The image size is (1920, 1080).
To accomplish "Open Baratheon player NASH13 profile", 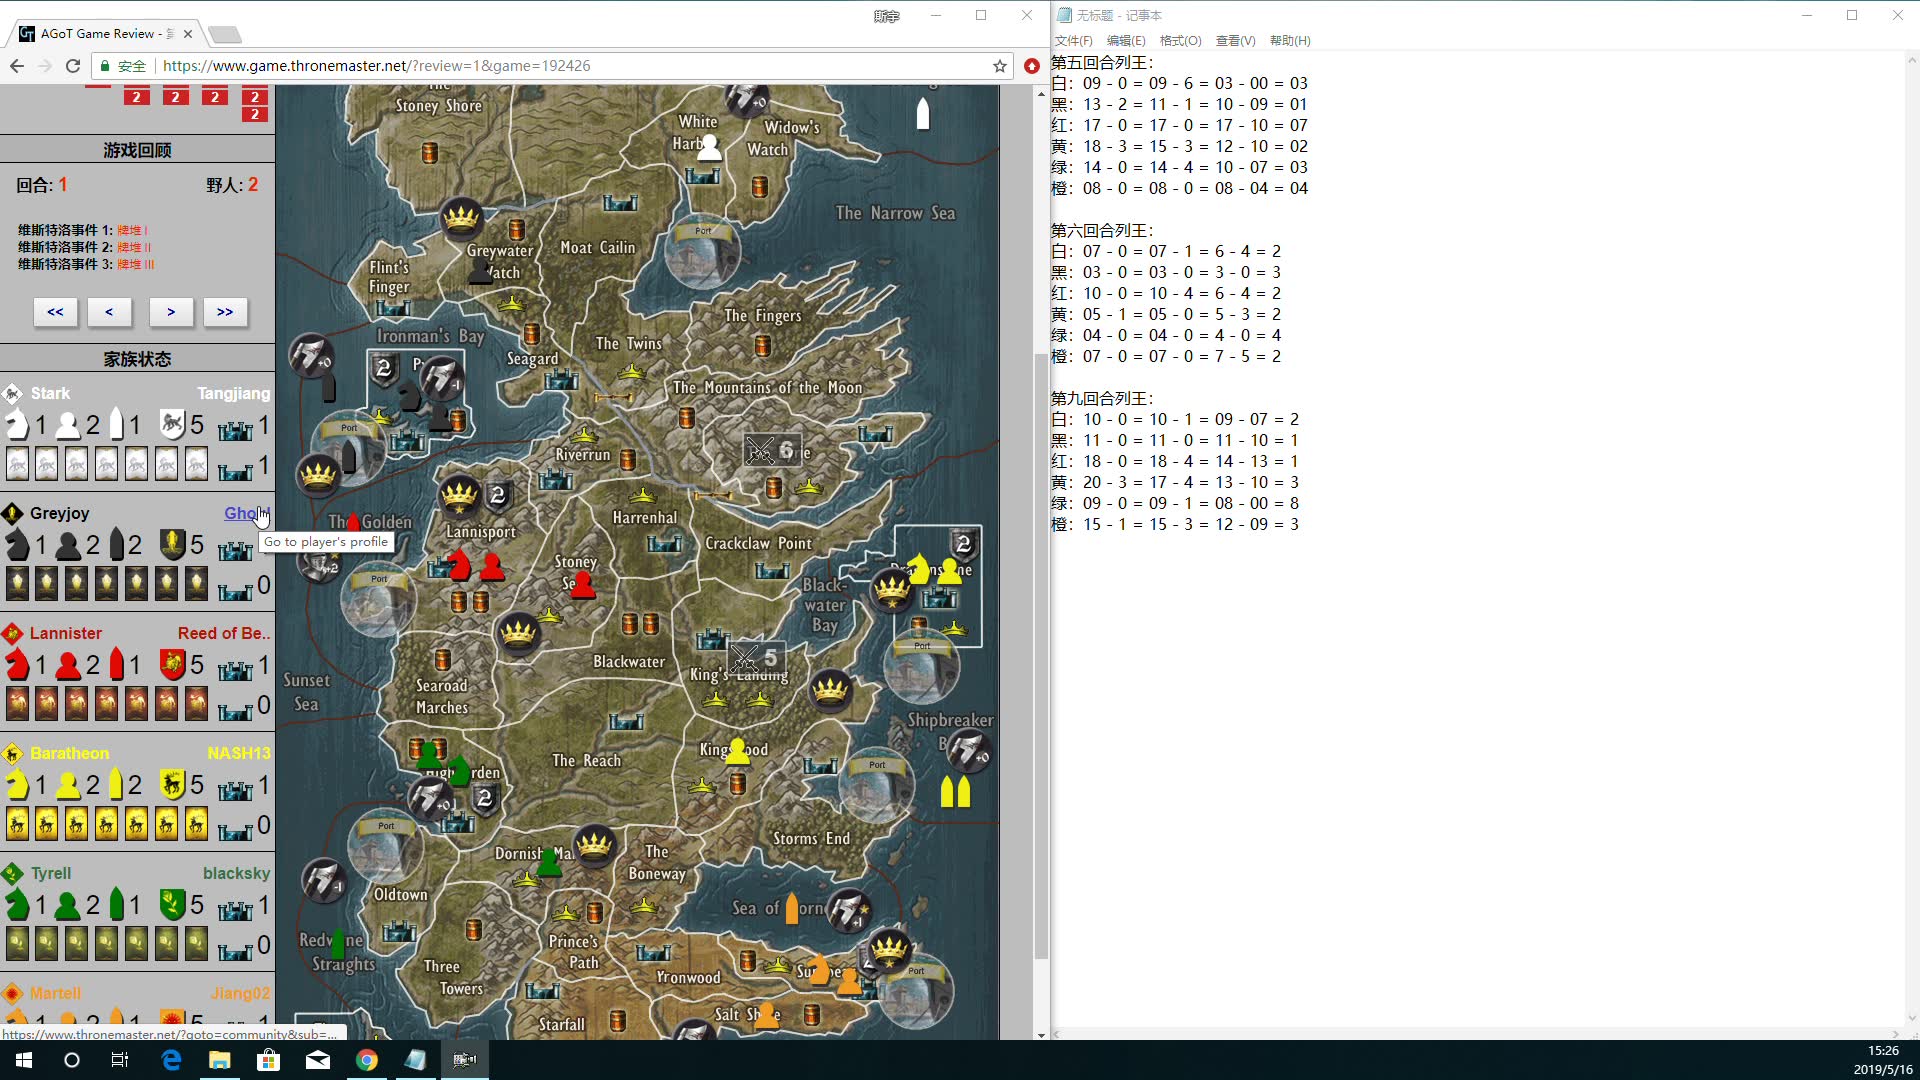I will click(x=239, y=753).
